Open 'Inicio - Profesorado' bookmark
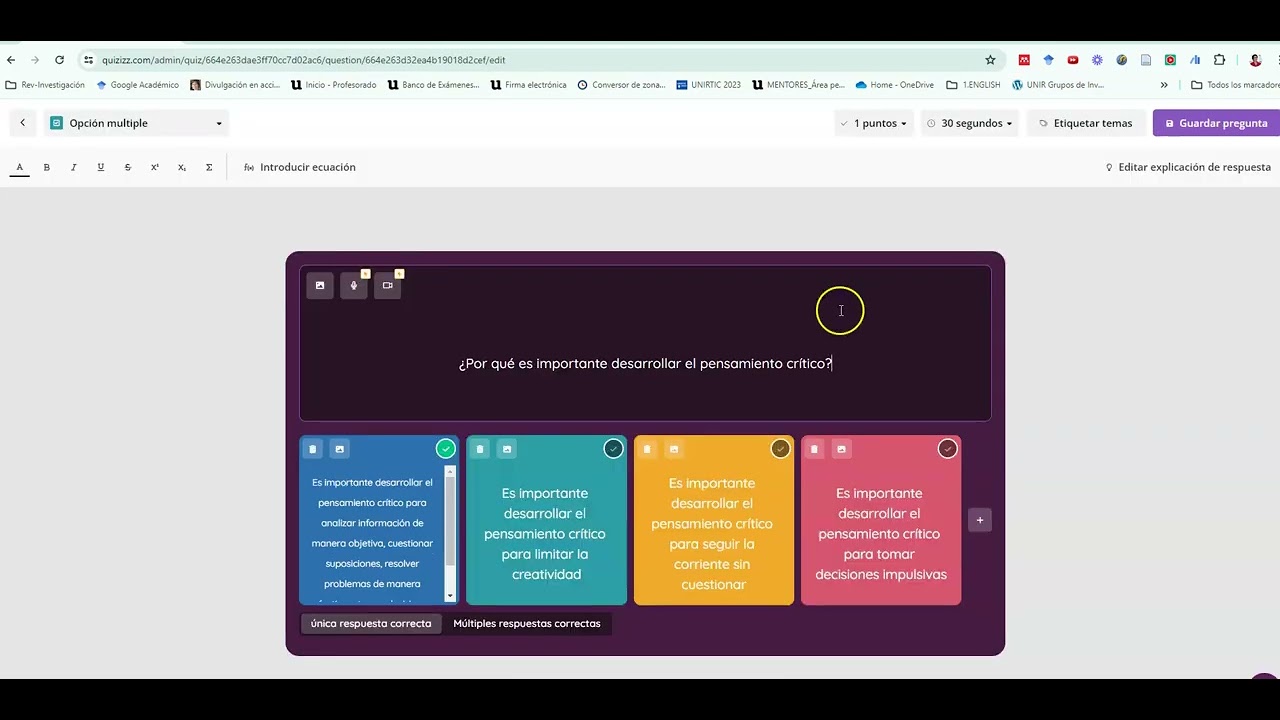The height and width of the screenshot is (720, 1280). tap(333, 85)
